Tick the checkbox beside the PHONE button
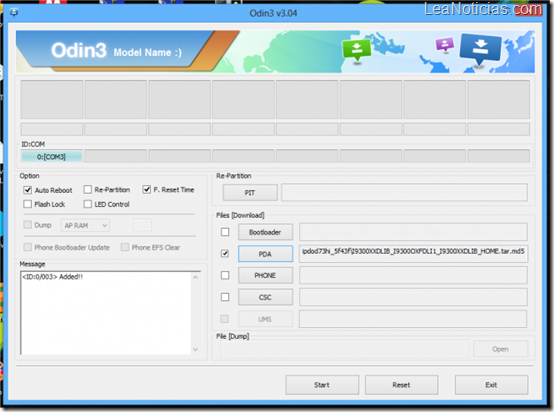This screenshot has height=412, width=554. click(225, 275)
